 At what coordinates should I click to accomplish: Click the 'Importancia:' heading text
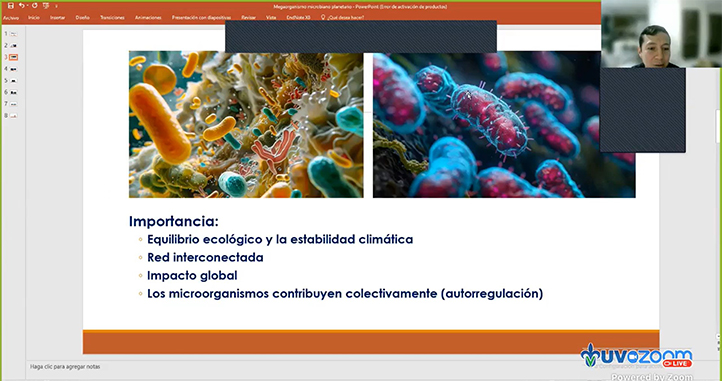point(174,221)
